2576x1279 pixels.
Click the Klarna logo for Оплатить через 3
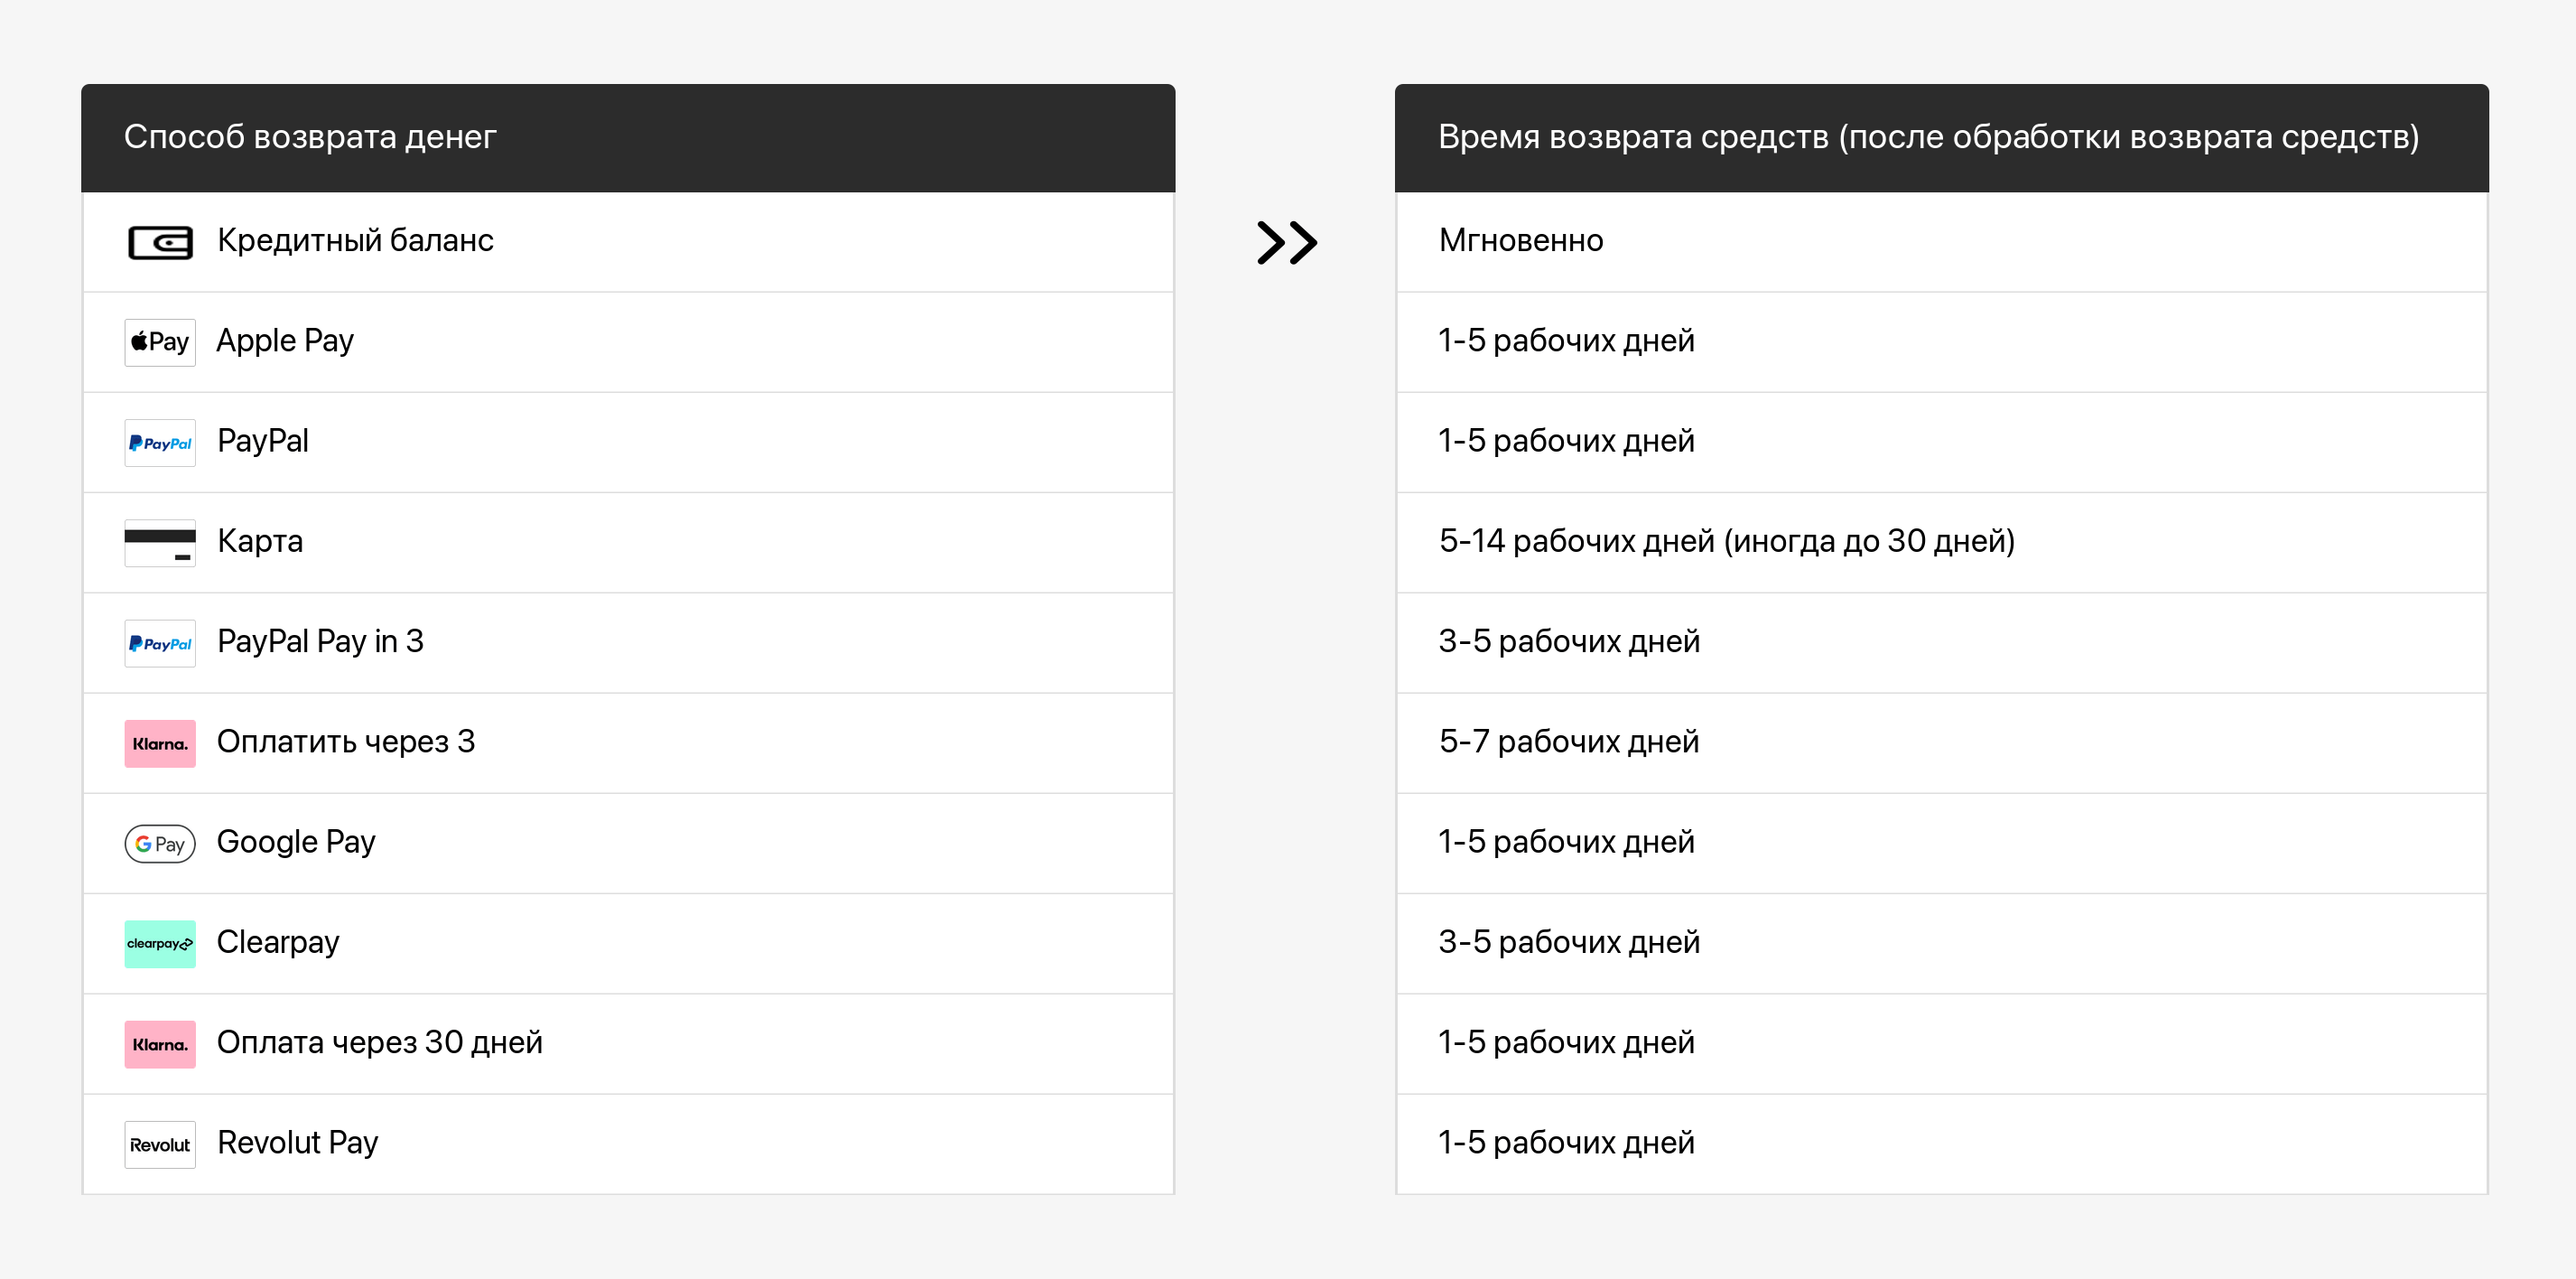(160, 743)
